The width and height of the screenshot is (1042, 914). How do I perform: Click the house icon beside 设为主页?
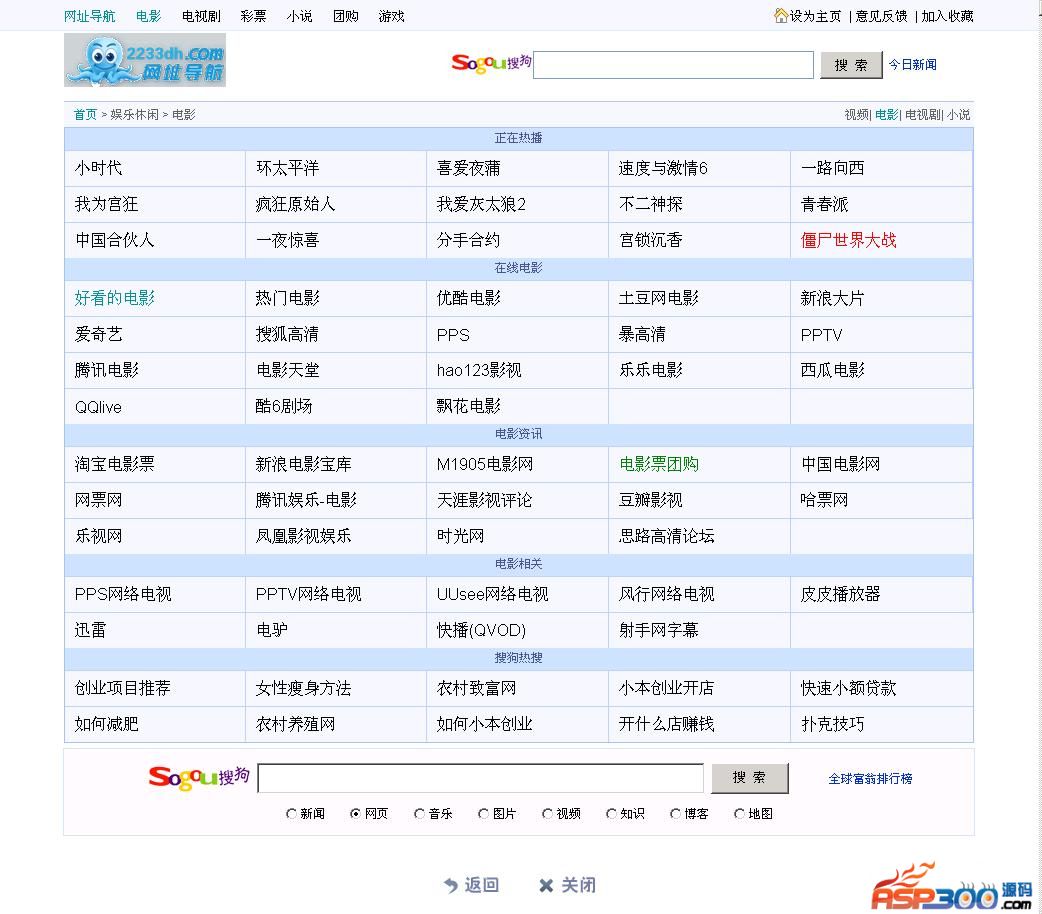coord(781,15)
